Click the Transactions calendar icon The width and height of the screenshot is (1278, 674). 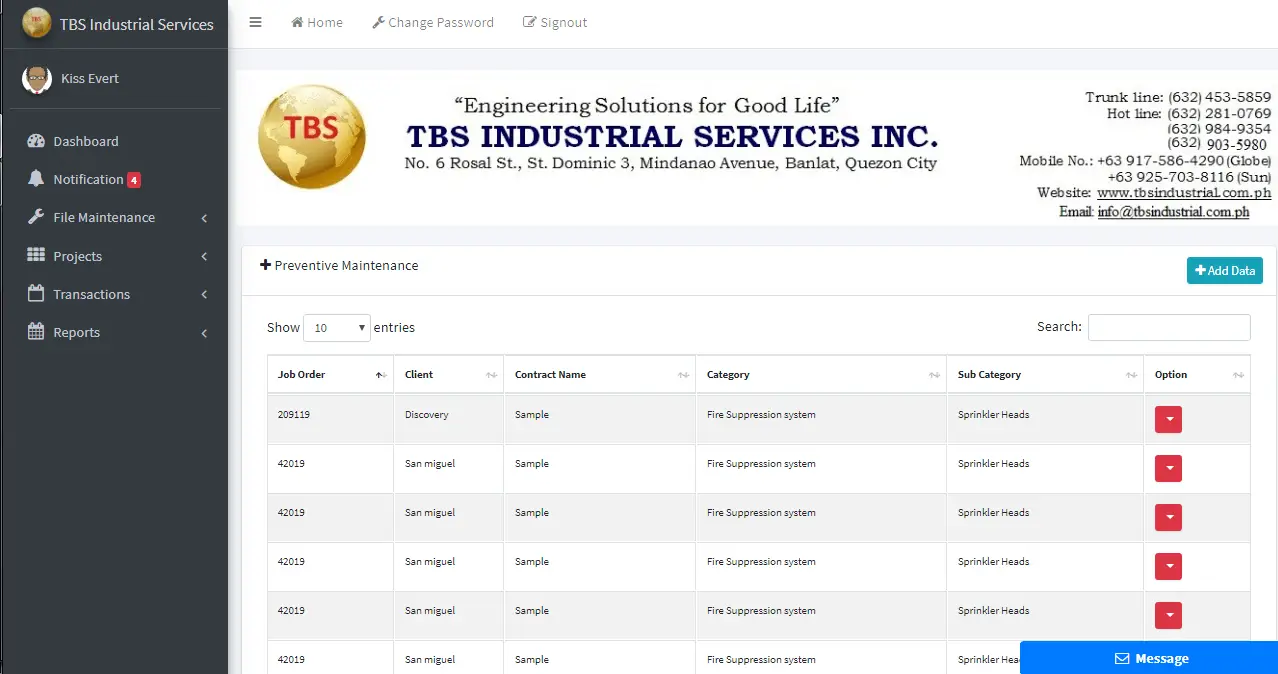point(36,293)
